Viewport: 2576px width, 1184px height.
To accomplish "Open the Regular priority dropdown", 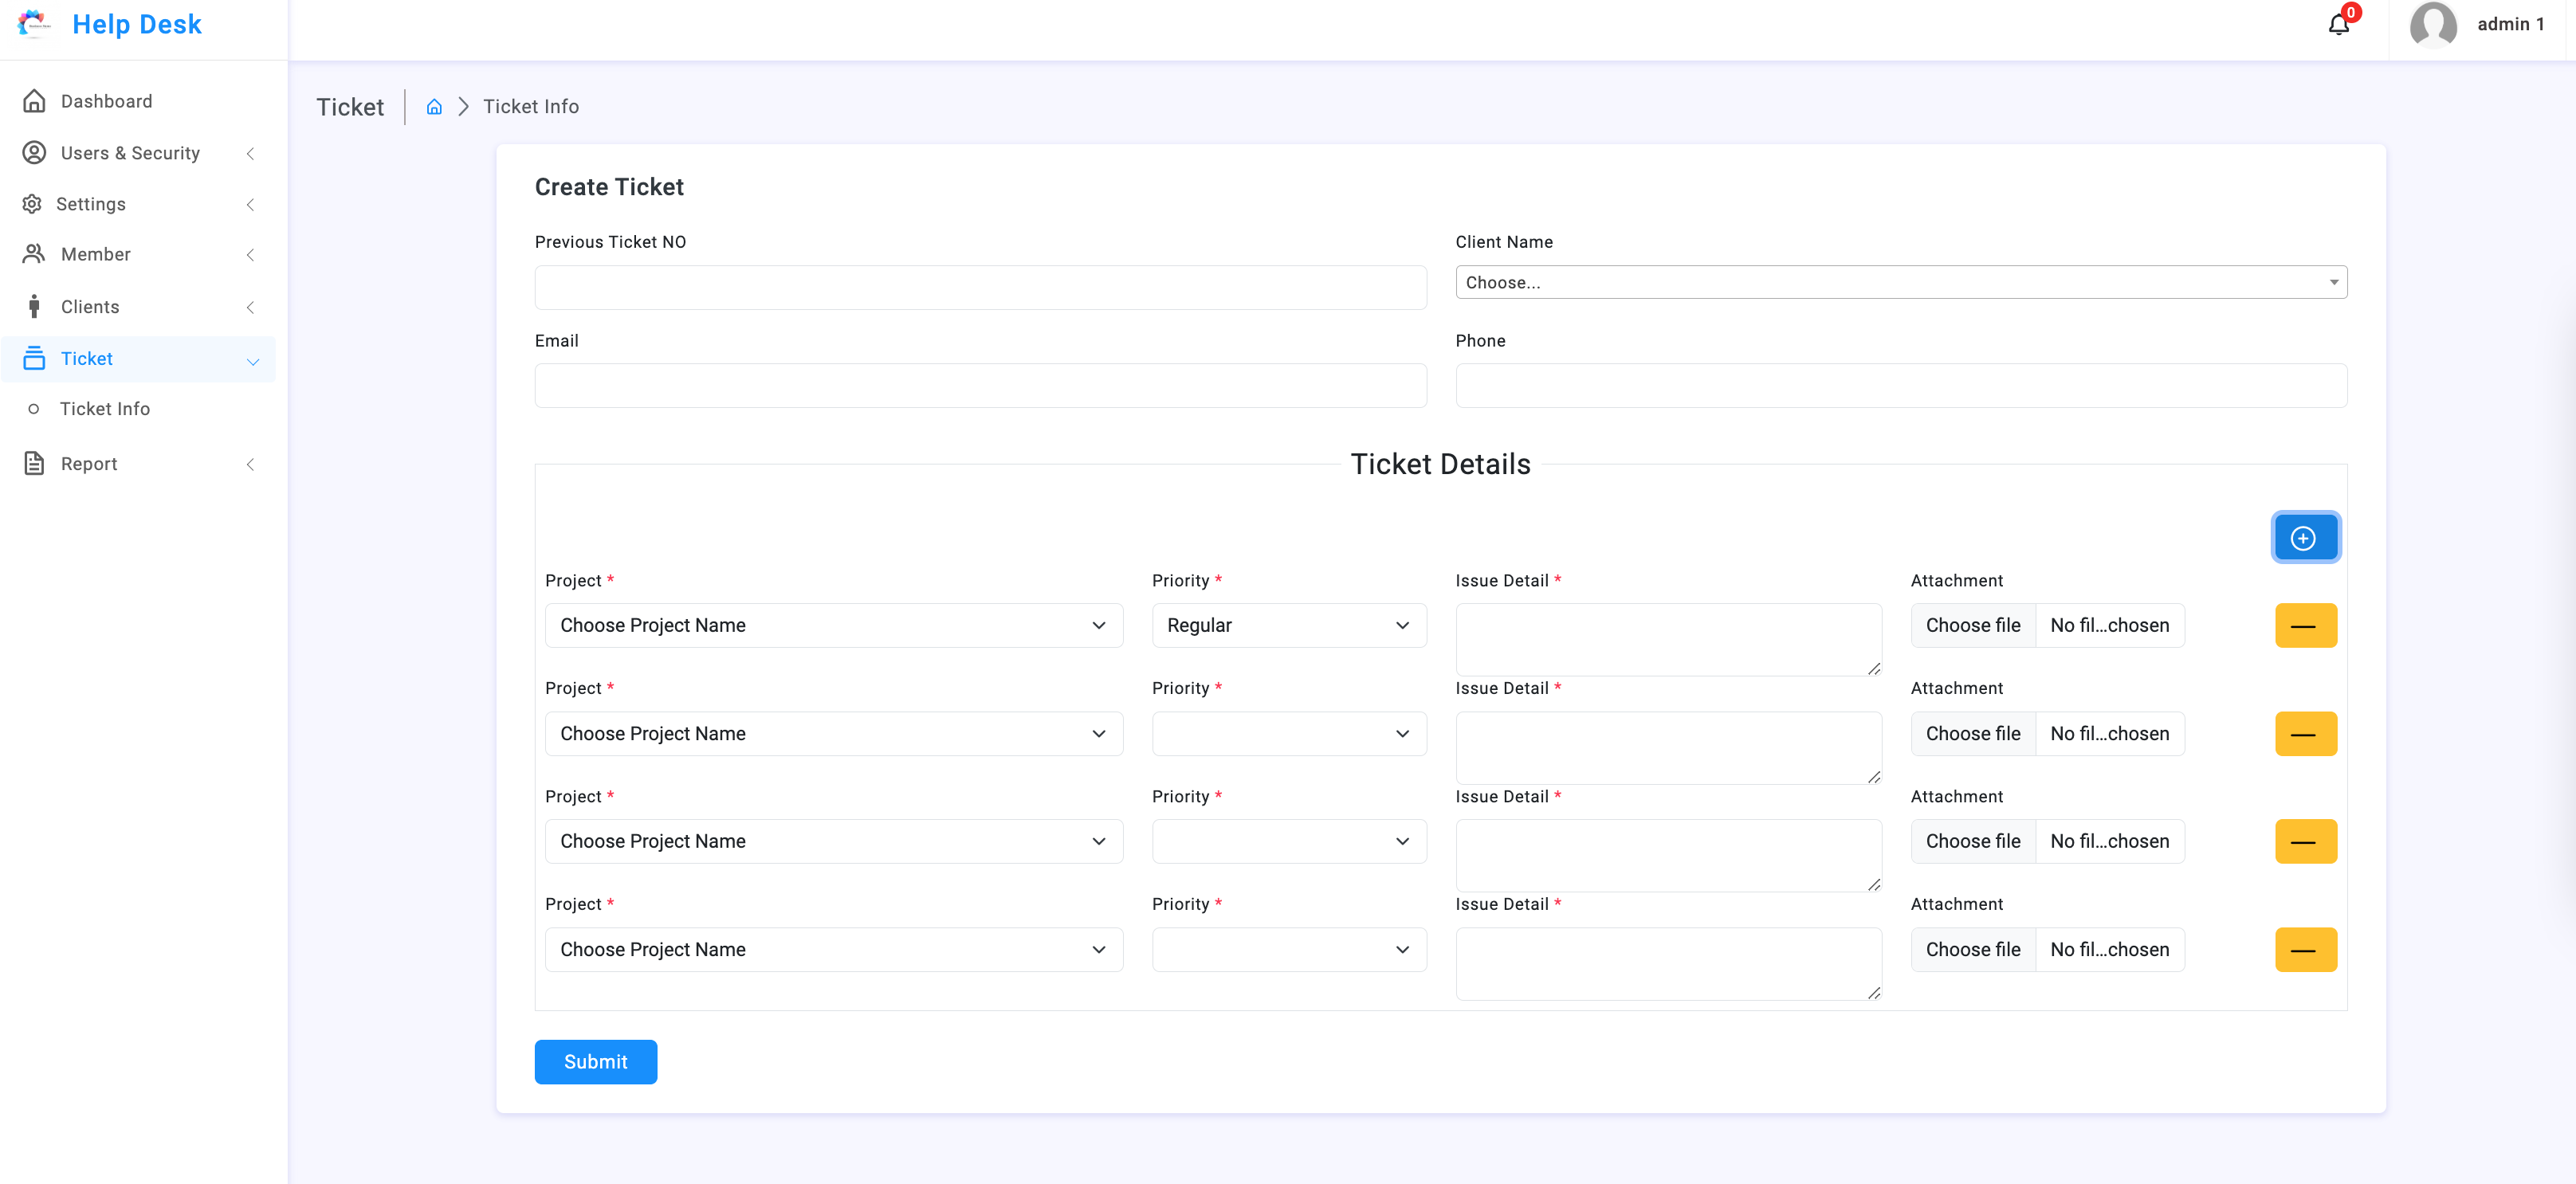I will (x=1288, y=625).
